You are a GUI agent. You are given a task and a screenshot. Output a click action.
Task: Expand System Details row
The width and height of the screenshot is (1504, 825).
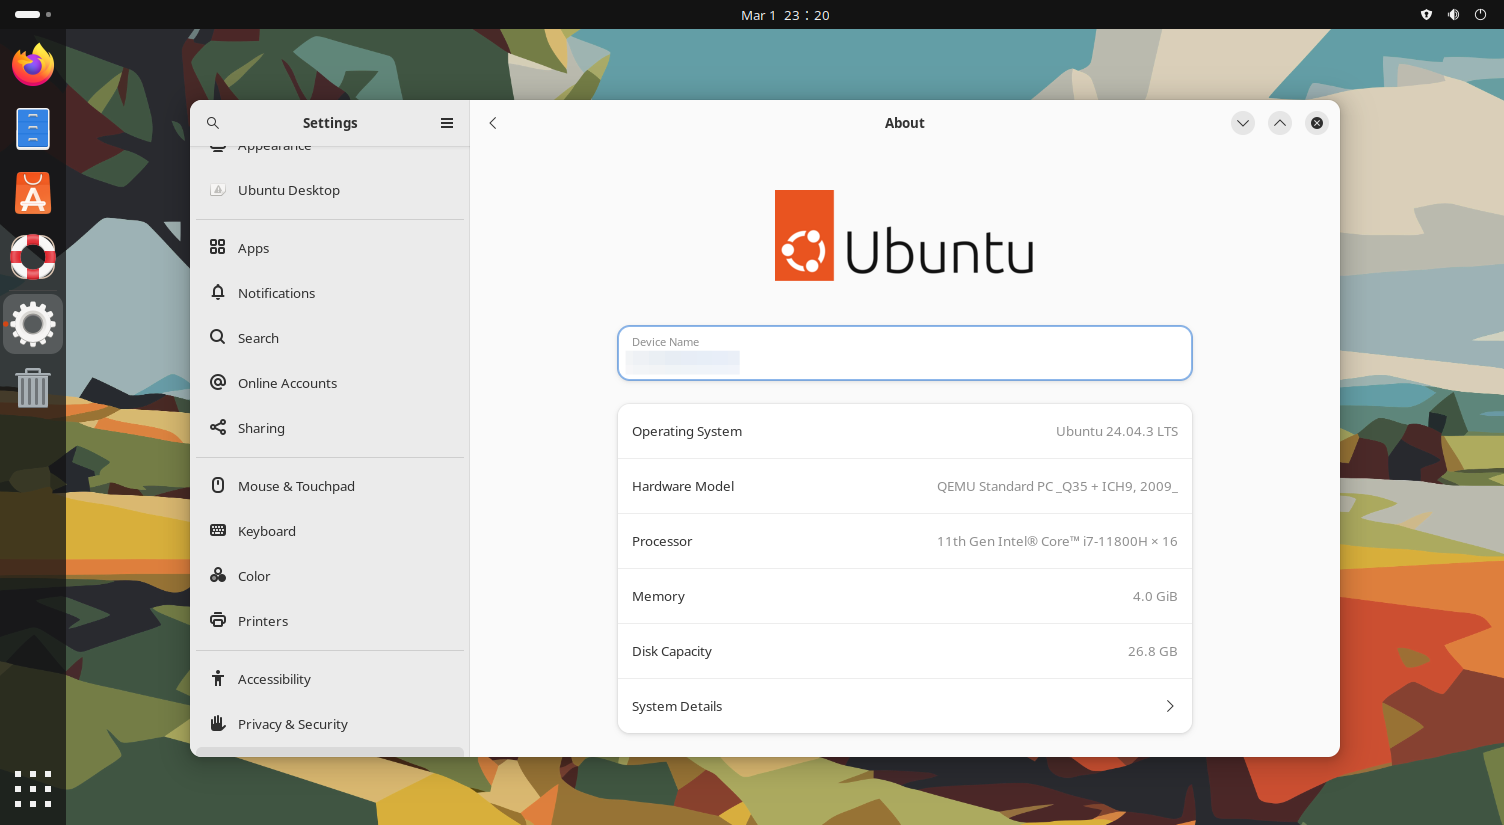click(904, 705)
